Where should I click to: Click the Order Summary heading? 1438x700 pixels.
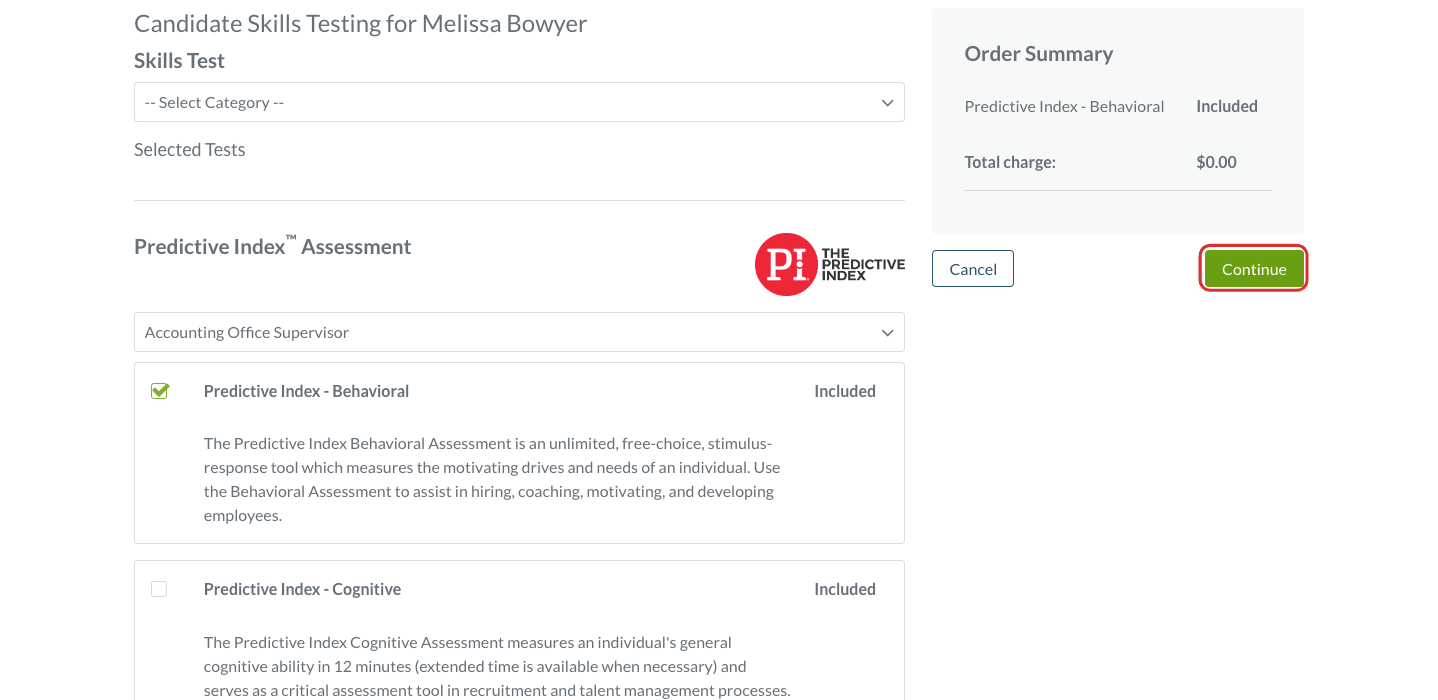tap(1039, 54)
